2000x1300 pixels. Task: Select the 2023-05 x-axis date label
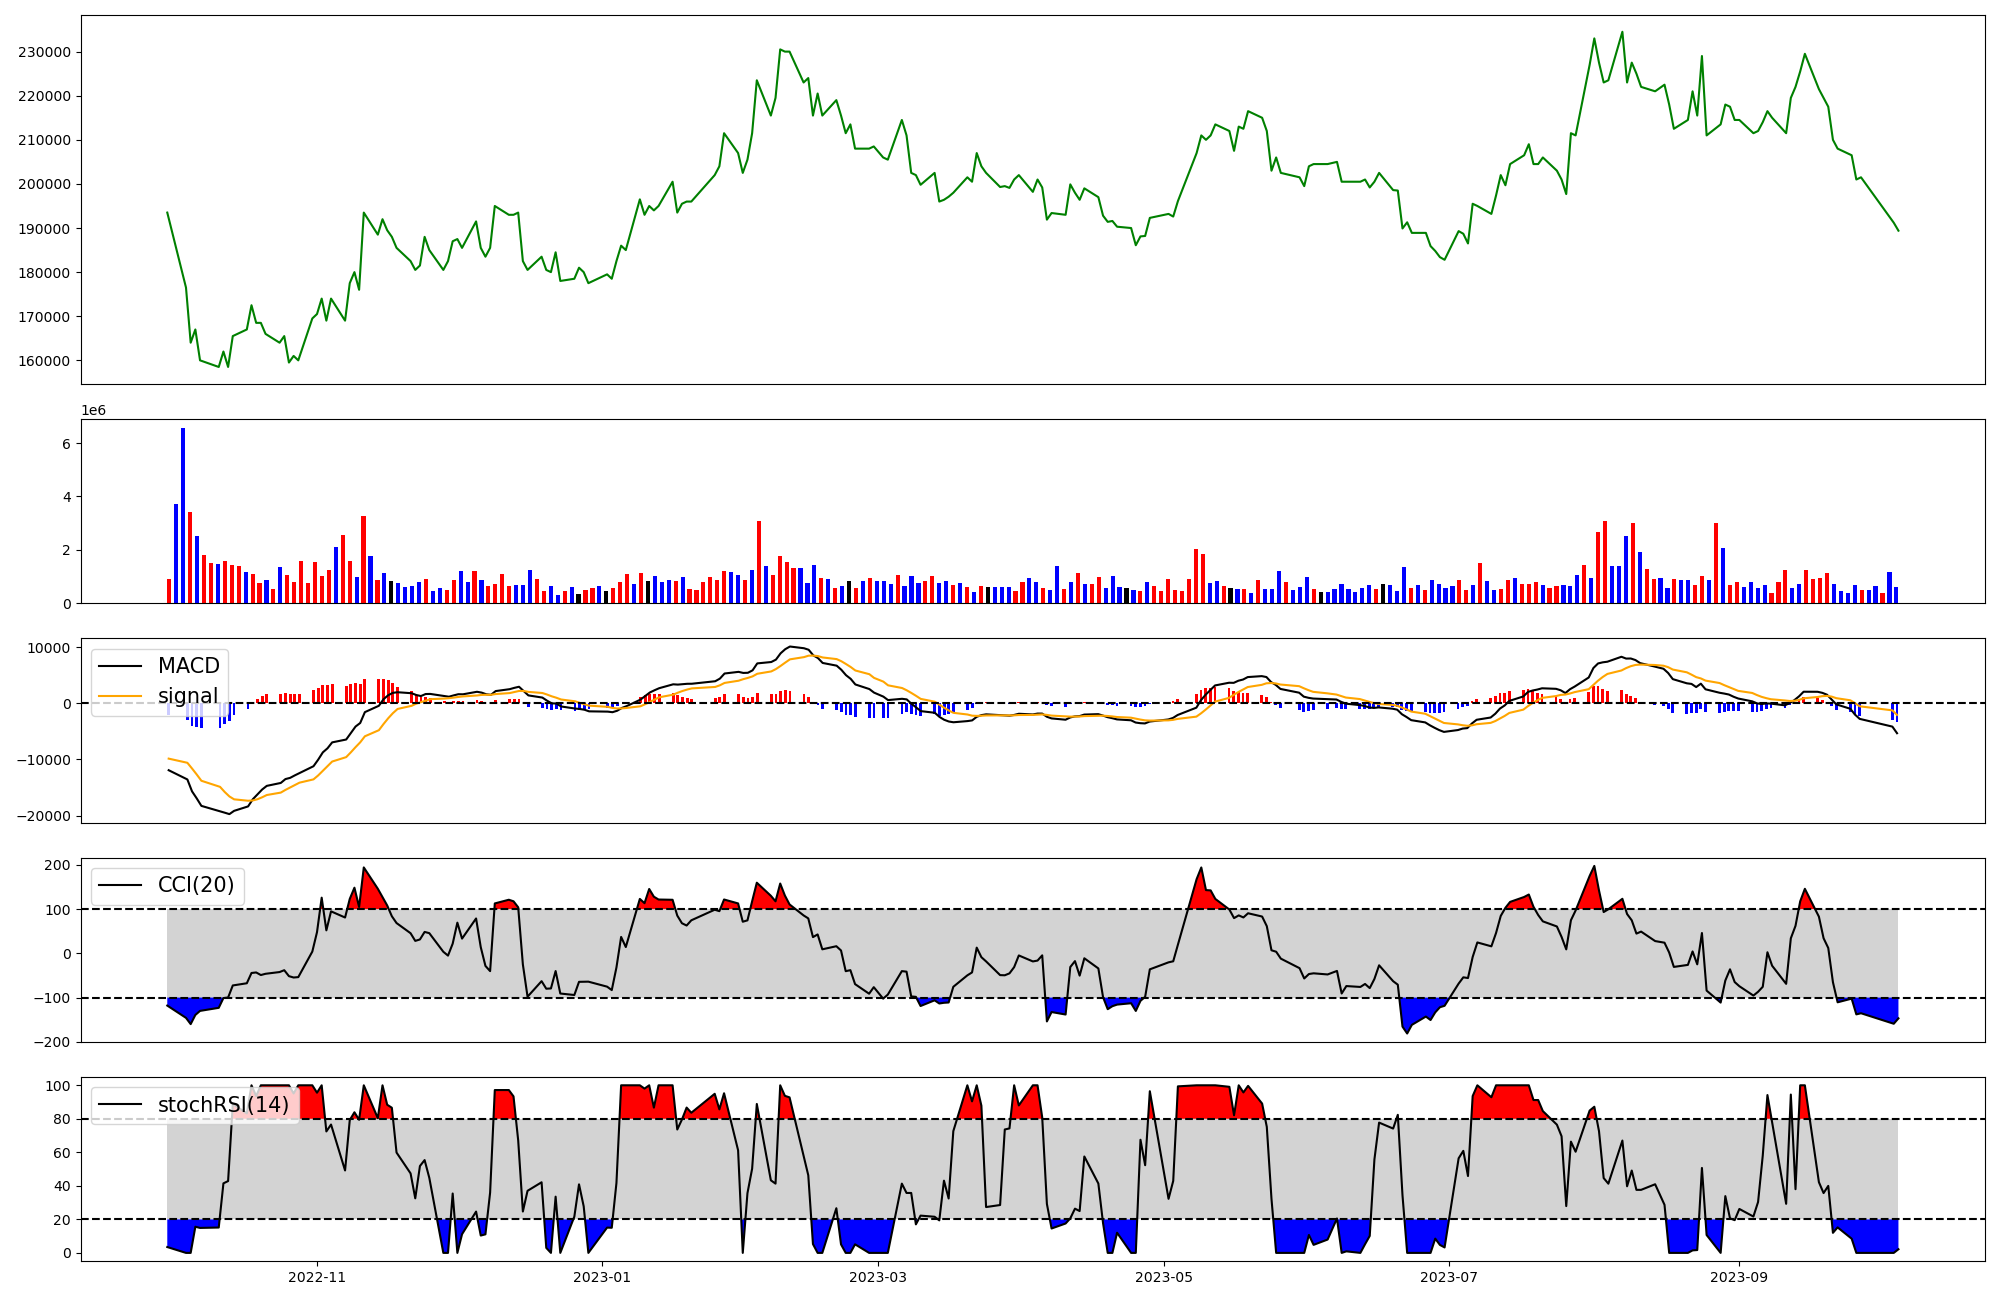pyautogui.click(x=1164, y=1277)
